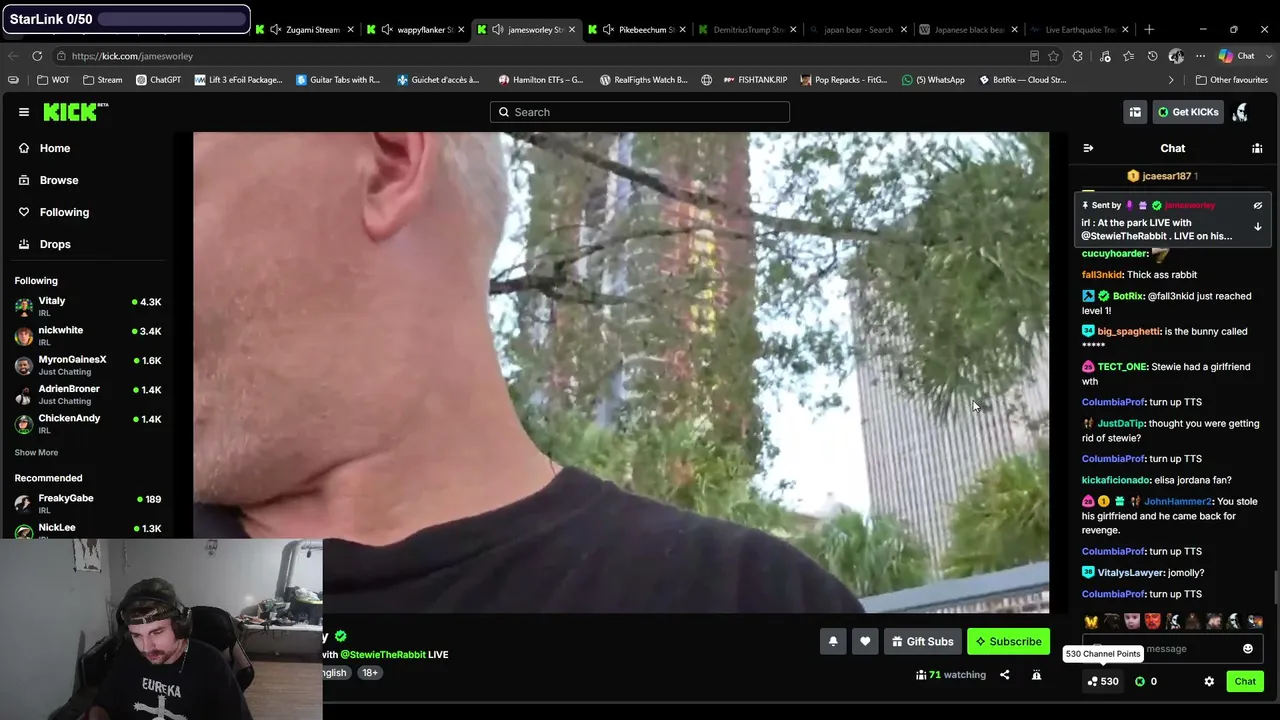Image resolution: width=1280 pixels, height=720 pixels.
Task: Go to the Kick logo homepage
Action: [x=75, y=112]
